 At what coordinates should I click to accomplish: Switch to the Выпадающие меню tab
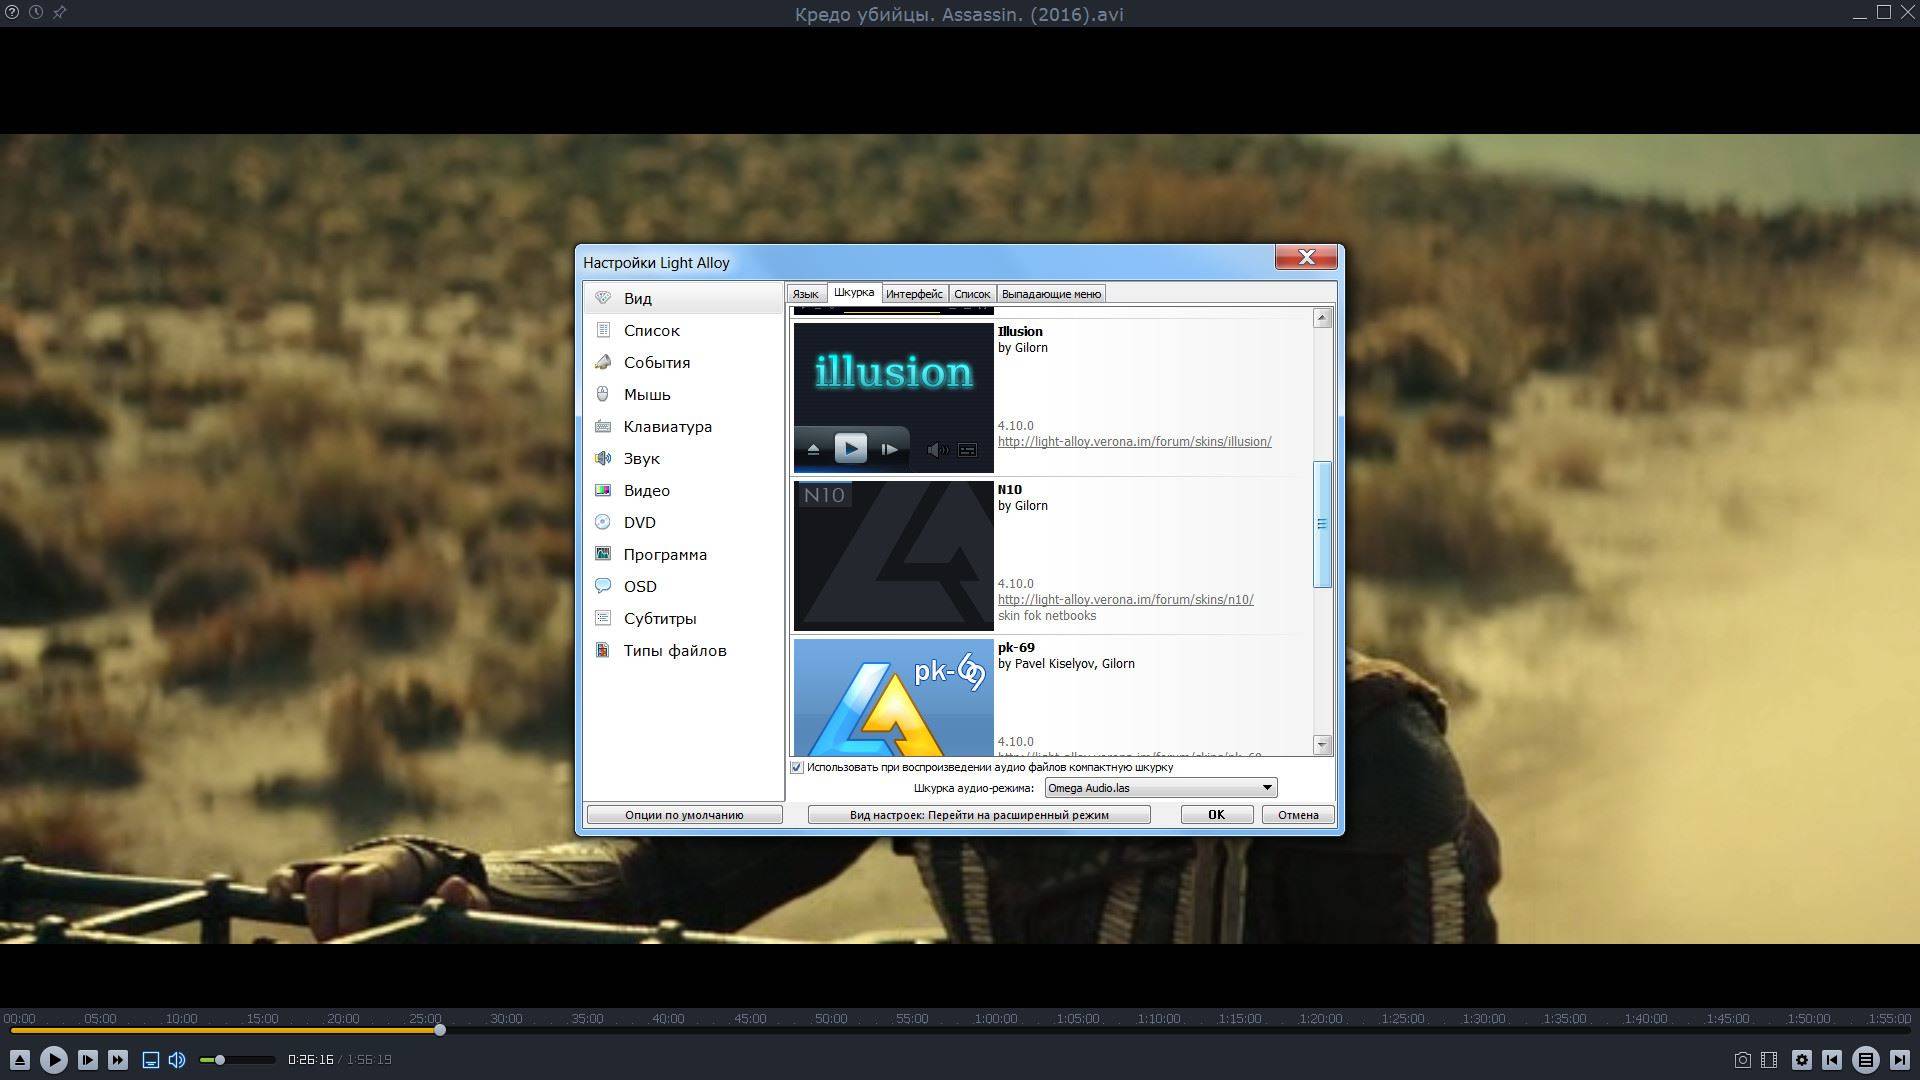[x=1051, y=294]
